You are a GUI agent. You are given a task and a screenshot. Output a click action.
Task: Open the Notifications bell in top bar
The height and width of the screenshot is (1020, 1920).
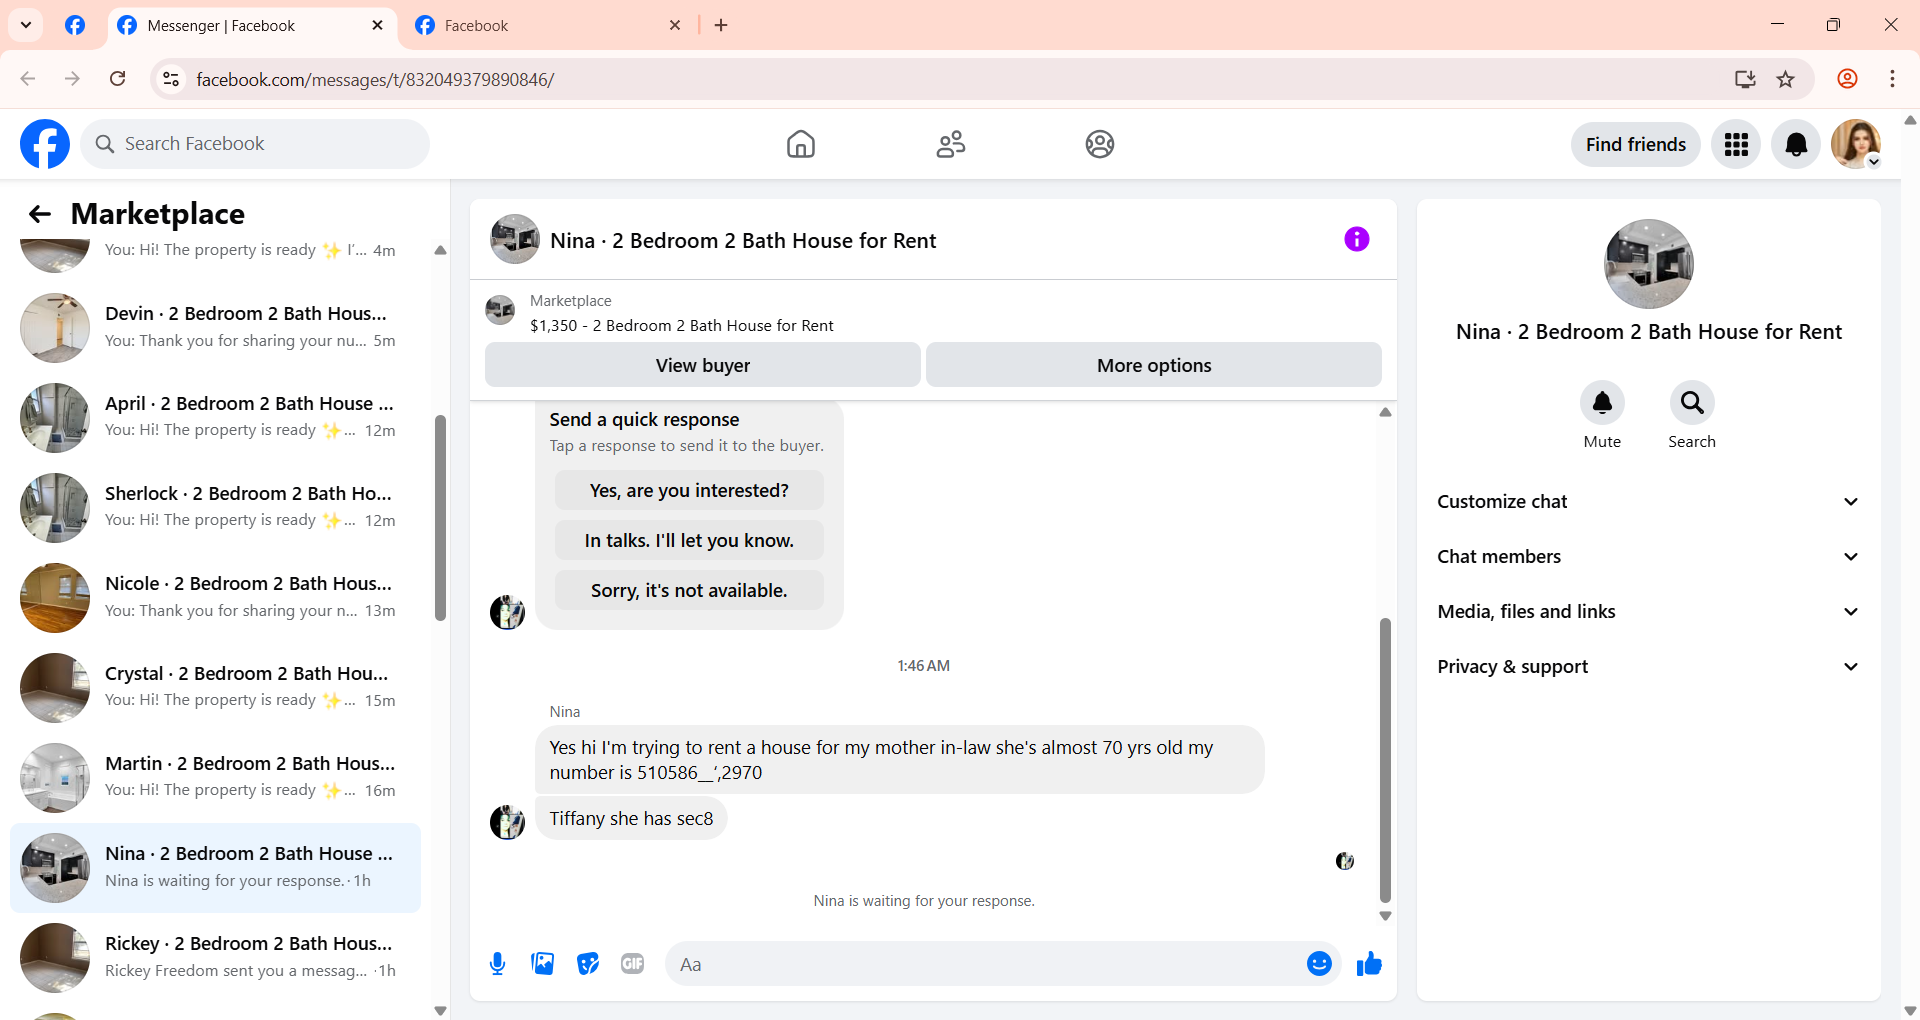1796,145
